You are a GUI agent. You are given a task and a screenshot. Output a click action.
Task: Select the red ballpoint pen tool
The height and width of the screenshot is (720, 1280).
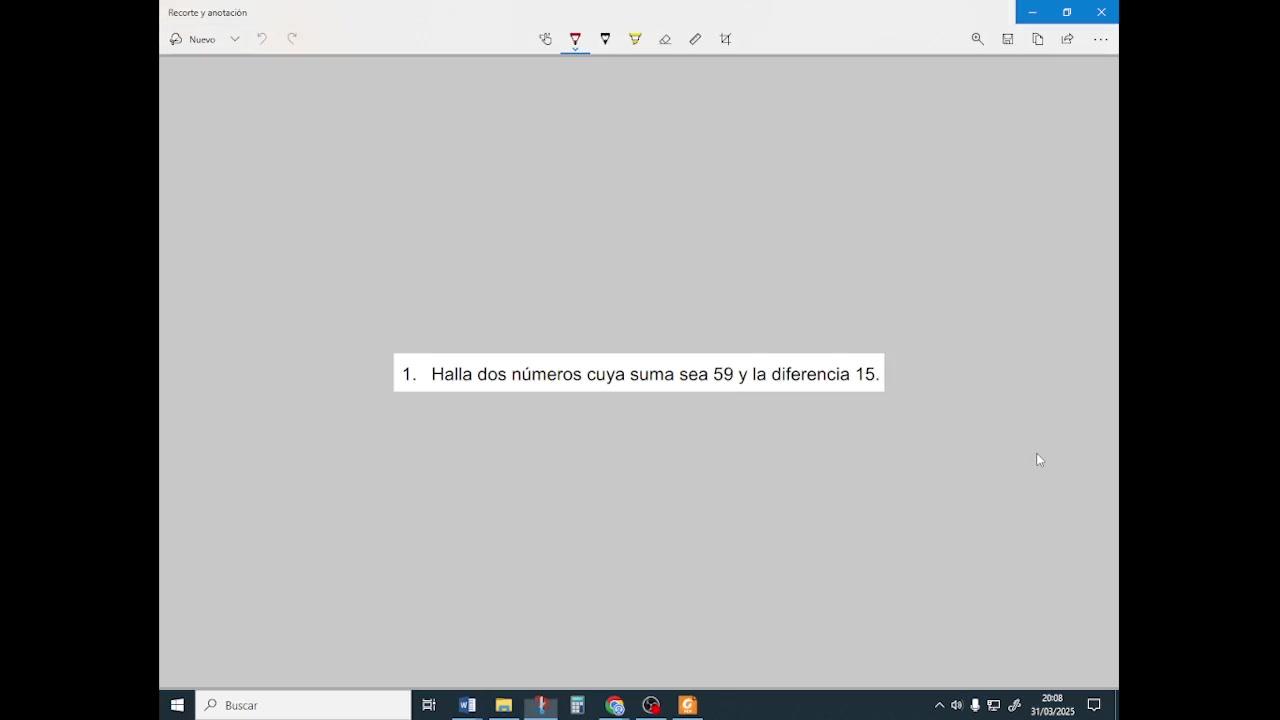575,39
